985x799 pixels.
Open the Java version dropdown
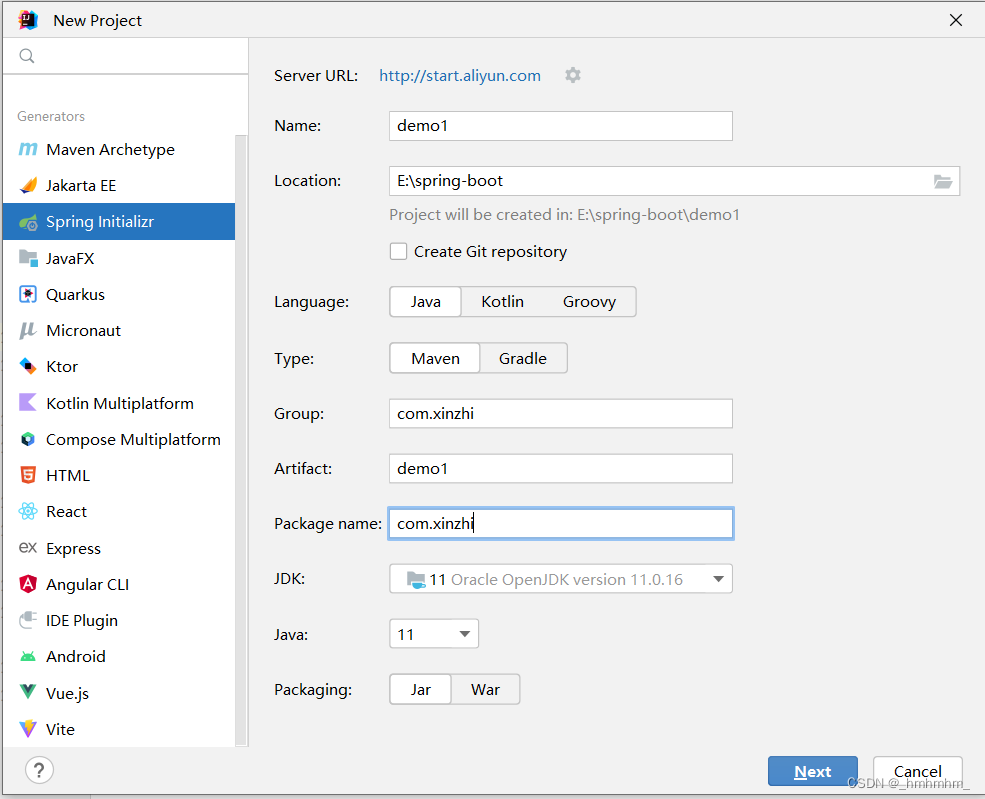(x=434, y=634)
